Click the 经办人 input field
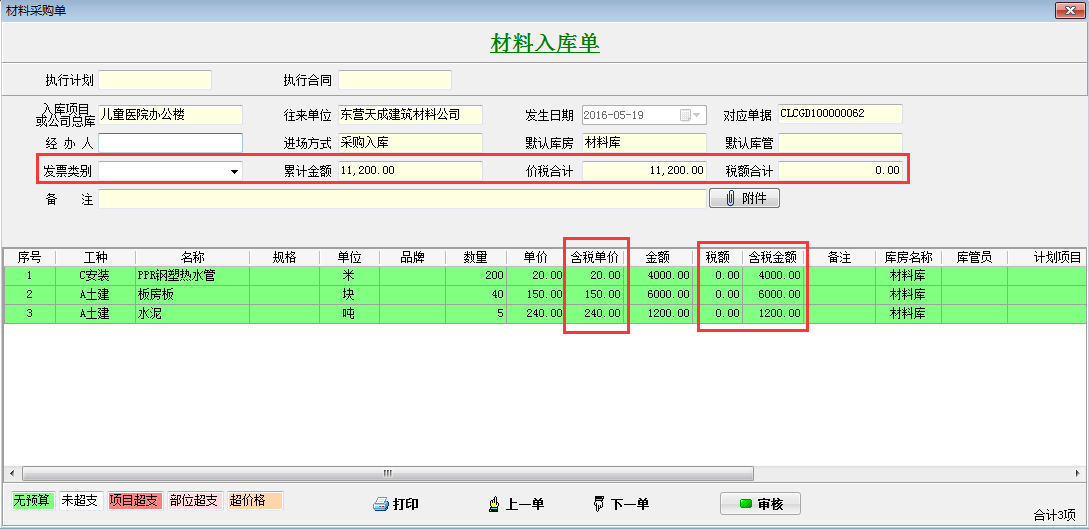1089x529 pixels. point(170,143)
